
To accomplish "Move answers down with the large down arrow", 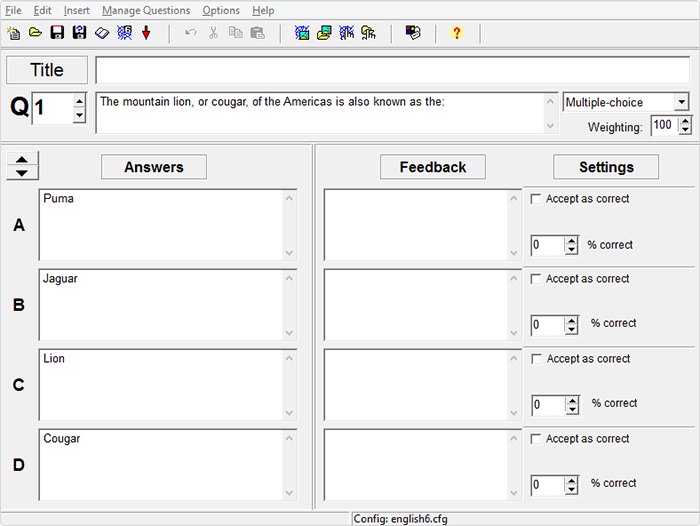I will [x=22, y=173].
